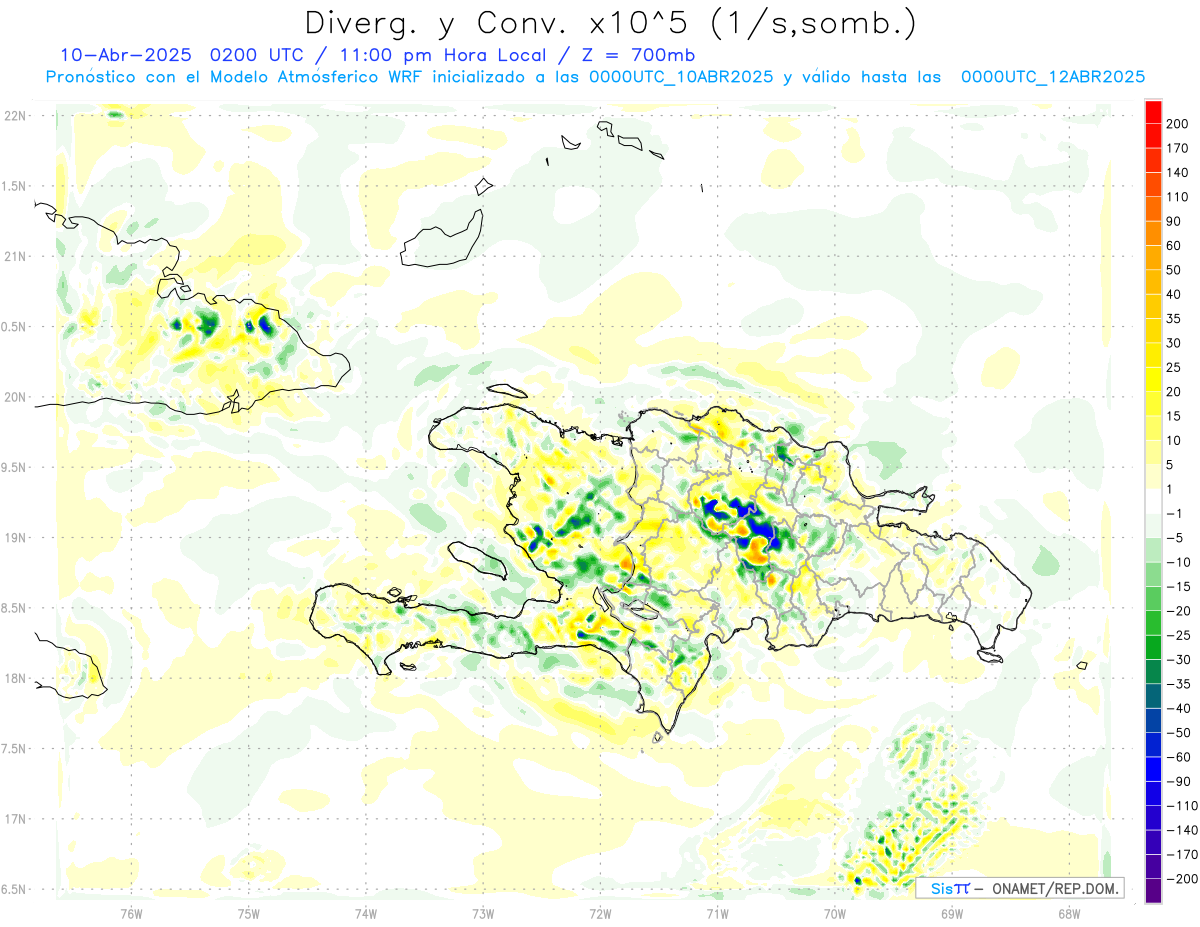Click the '-30' colorbar label

pos(1180,659)
